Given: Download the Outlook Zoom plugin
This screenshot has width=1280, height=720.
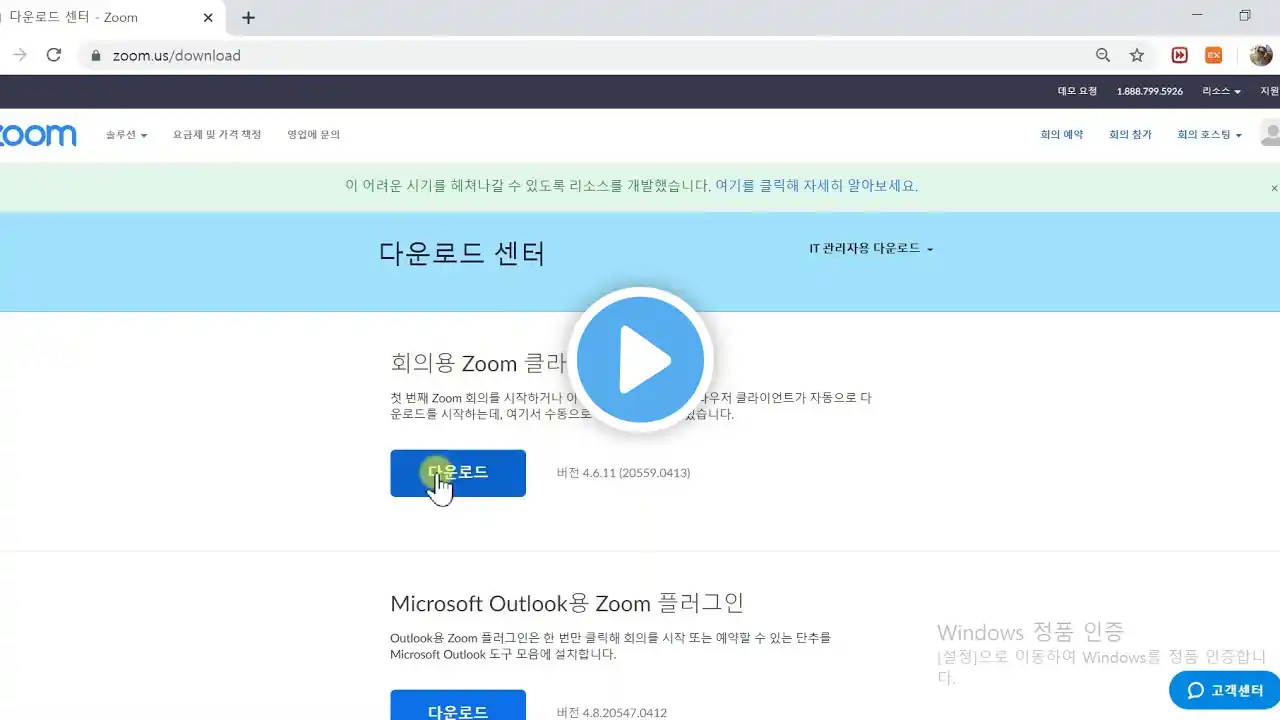Looking at the screenshot, I should 458,705.
